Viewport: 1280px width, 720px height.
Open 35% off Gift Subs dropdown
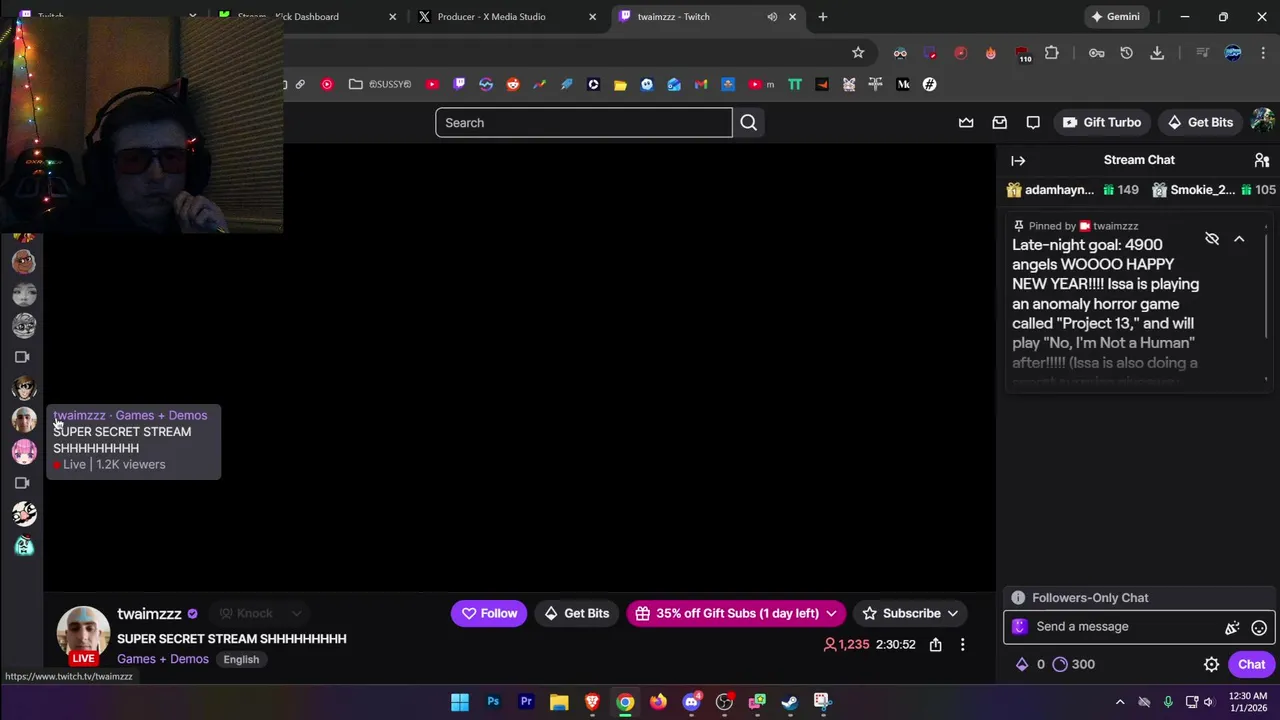(x=736, y=614)
